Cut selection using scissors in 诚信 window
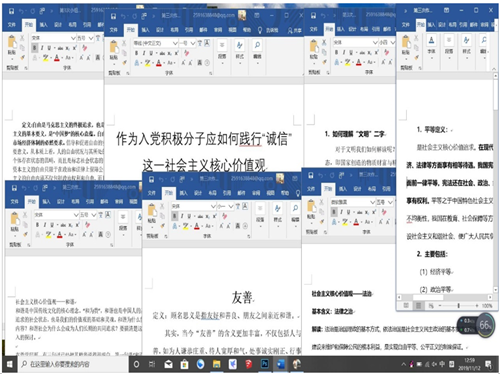 click(x=124, y=43)
